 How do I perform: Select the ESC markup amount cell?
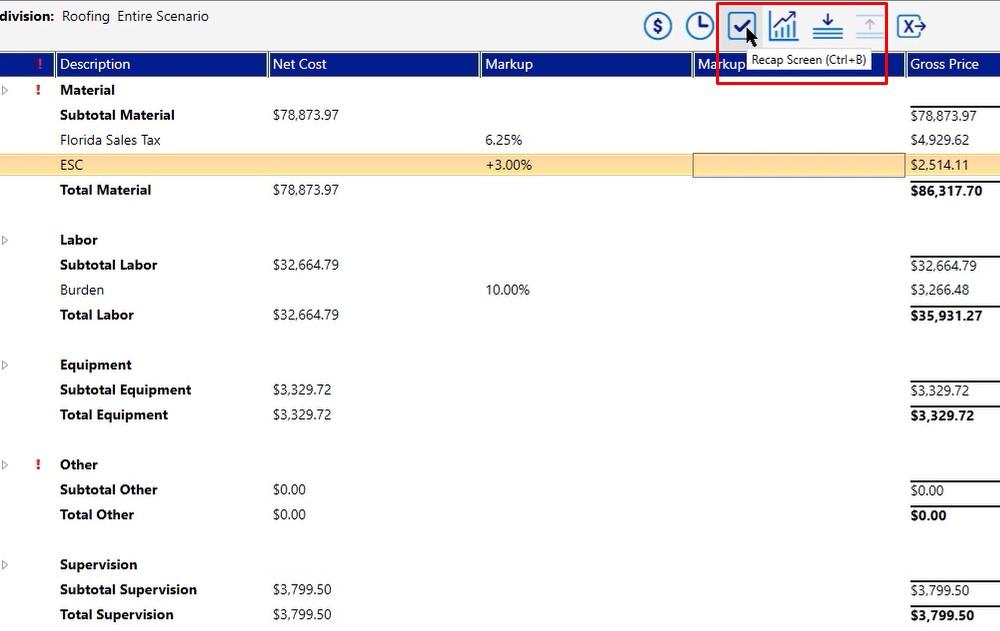[x=798, y=165]
